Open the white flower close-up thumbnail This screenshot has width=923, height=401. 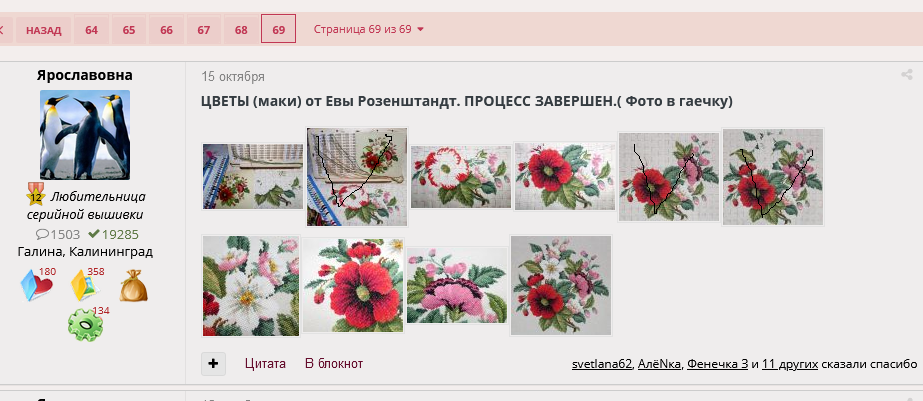click(x=251, y=286)
